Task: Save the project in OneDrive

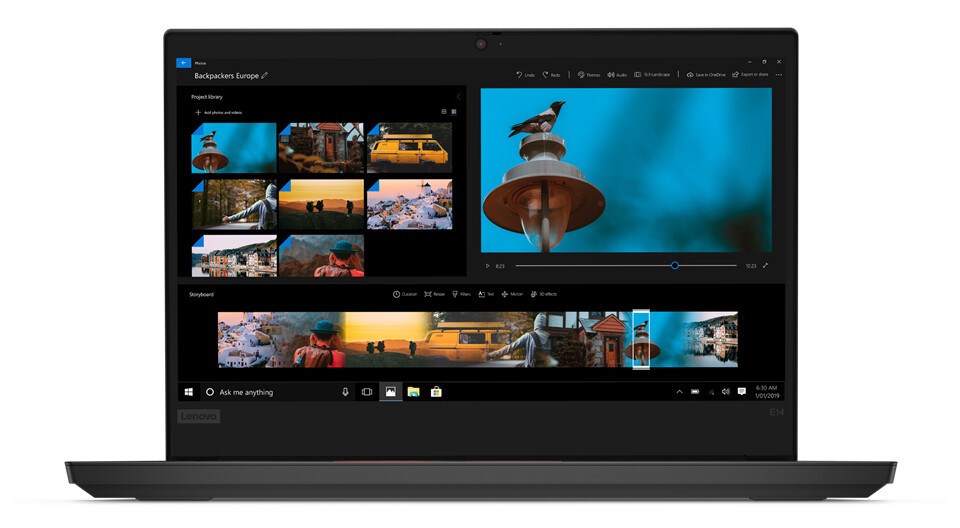Action: [706, 75]
